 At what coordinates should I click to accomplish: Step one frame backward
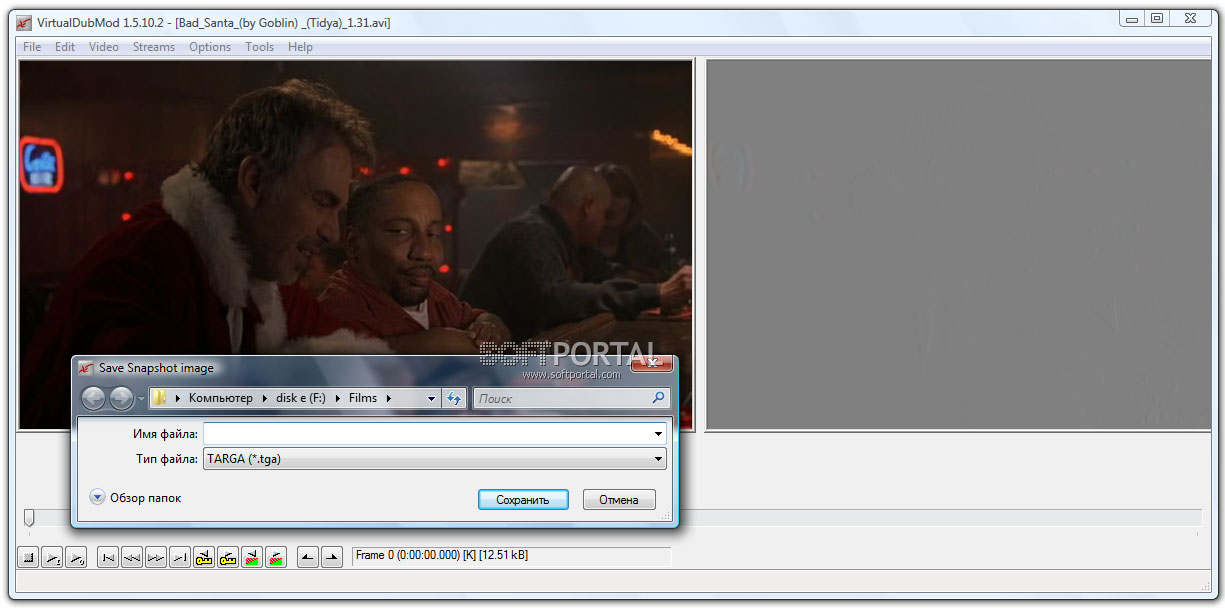[x=132, y=558]
